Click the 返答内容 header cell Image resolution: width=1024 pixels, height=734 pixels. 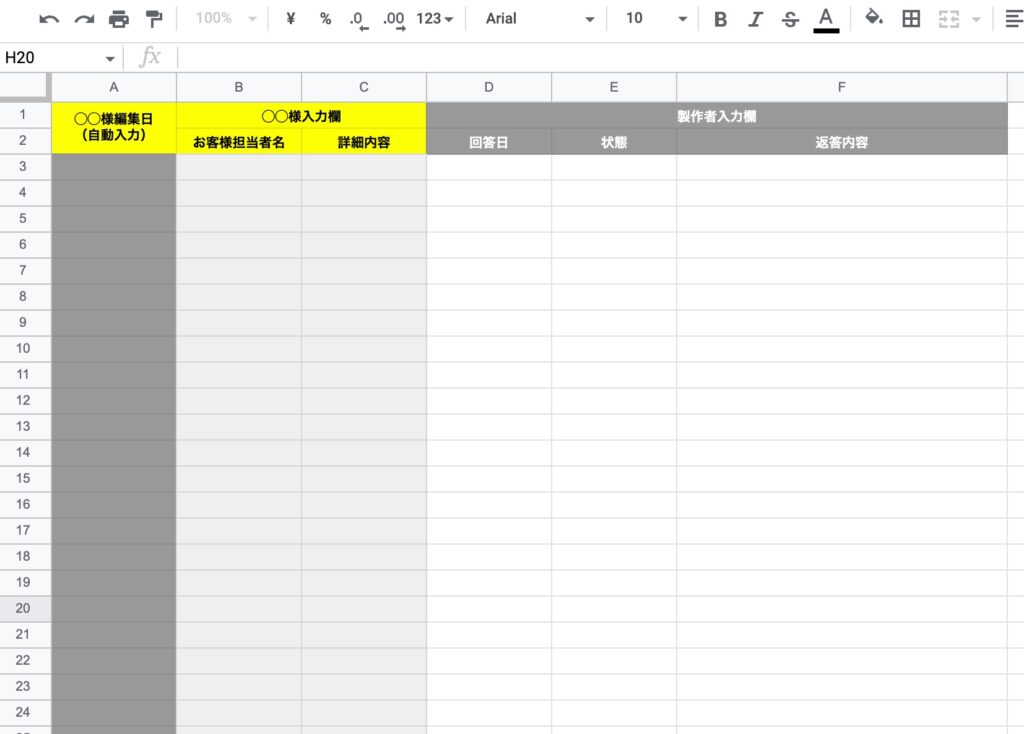click(842, 142)
